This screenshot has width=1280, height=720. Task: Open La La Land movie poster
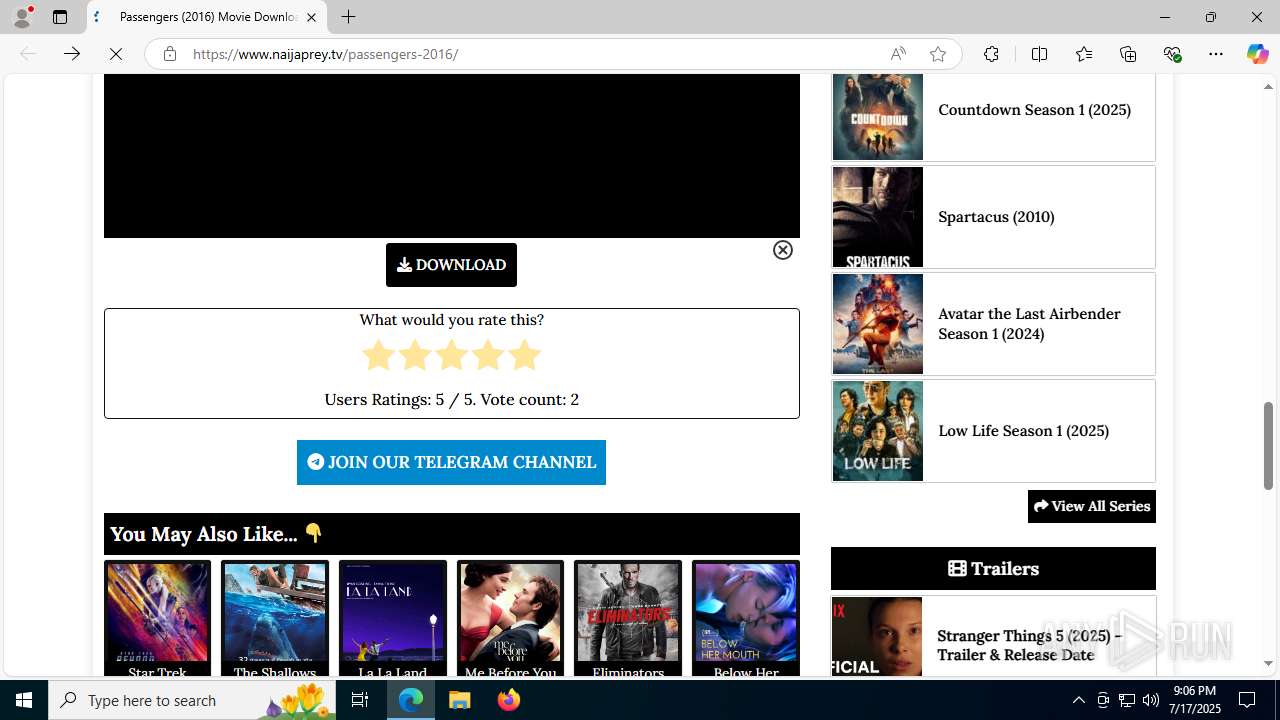point(393,612)
